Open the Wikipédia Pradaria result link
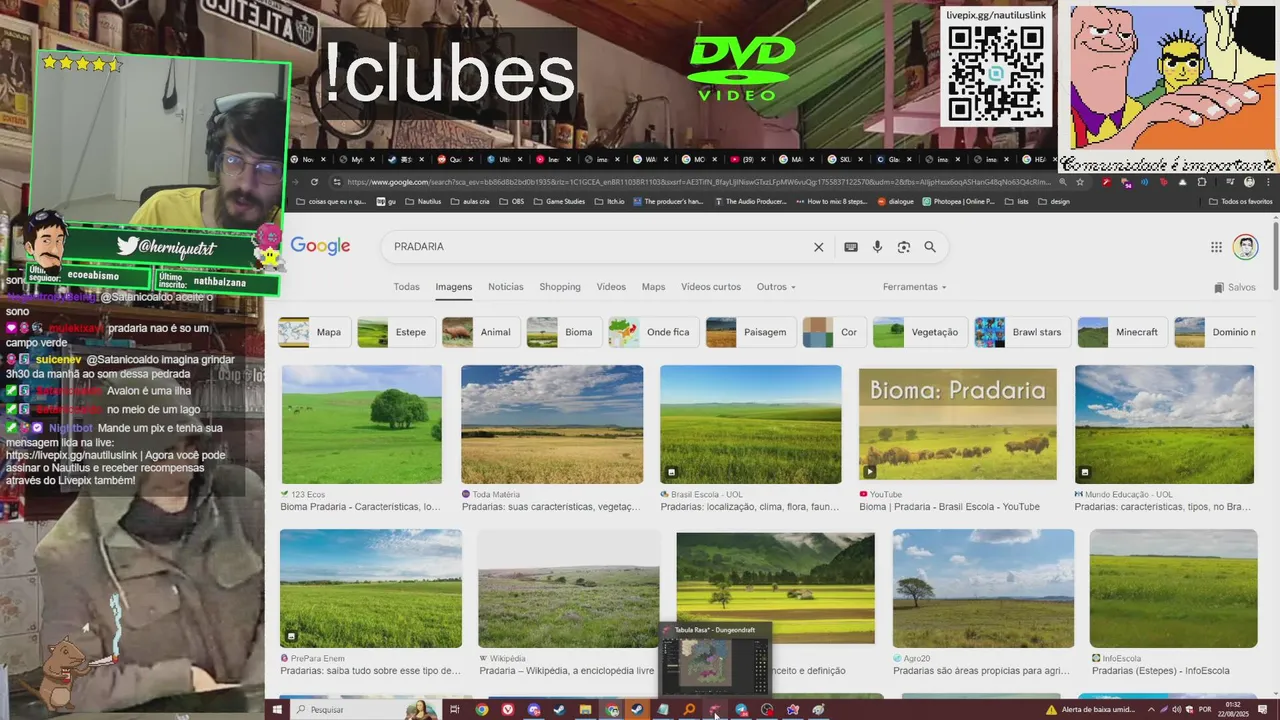The image size is (1280, 720). [566, 671]
